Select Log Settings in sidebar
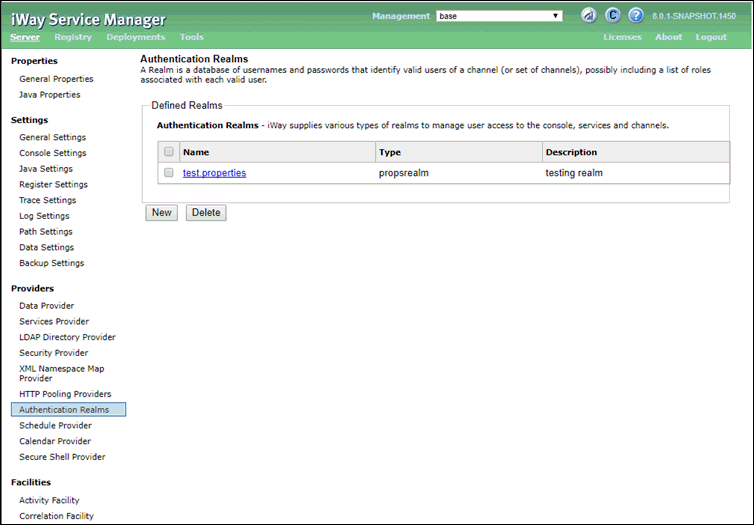This screenshot has height=525, width=754. (44, 216)
